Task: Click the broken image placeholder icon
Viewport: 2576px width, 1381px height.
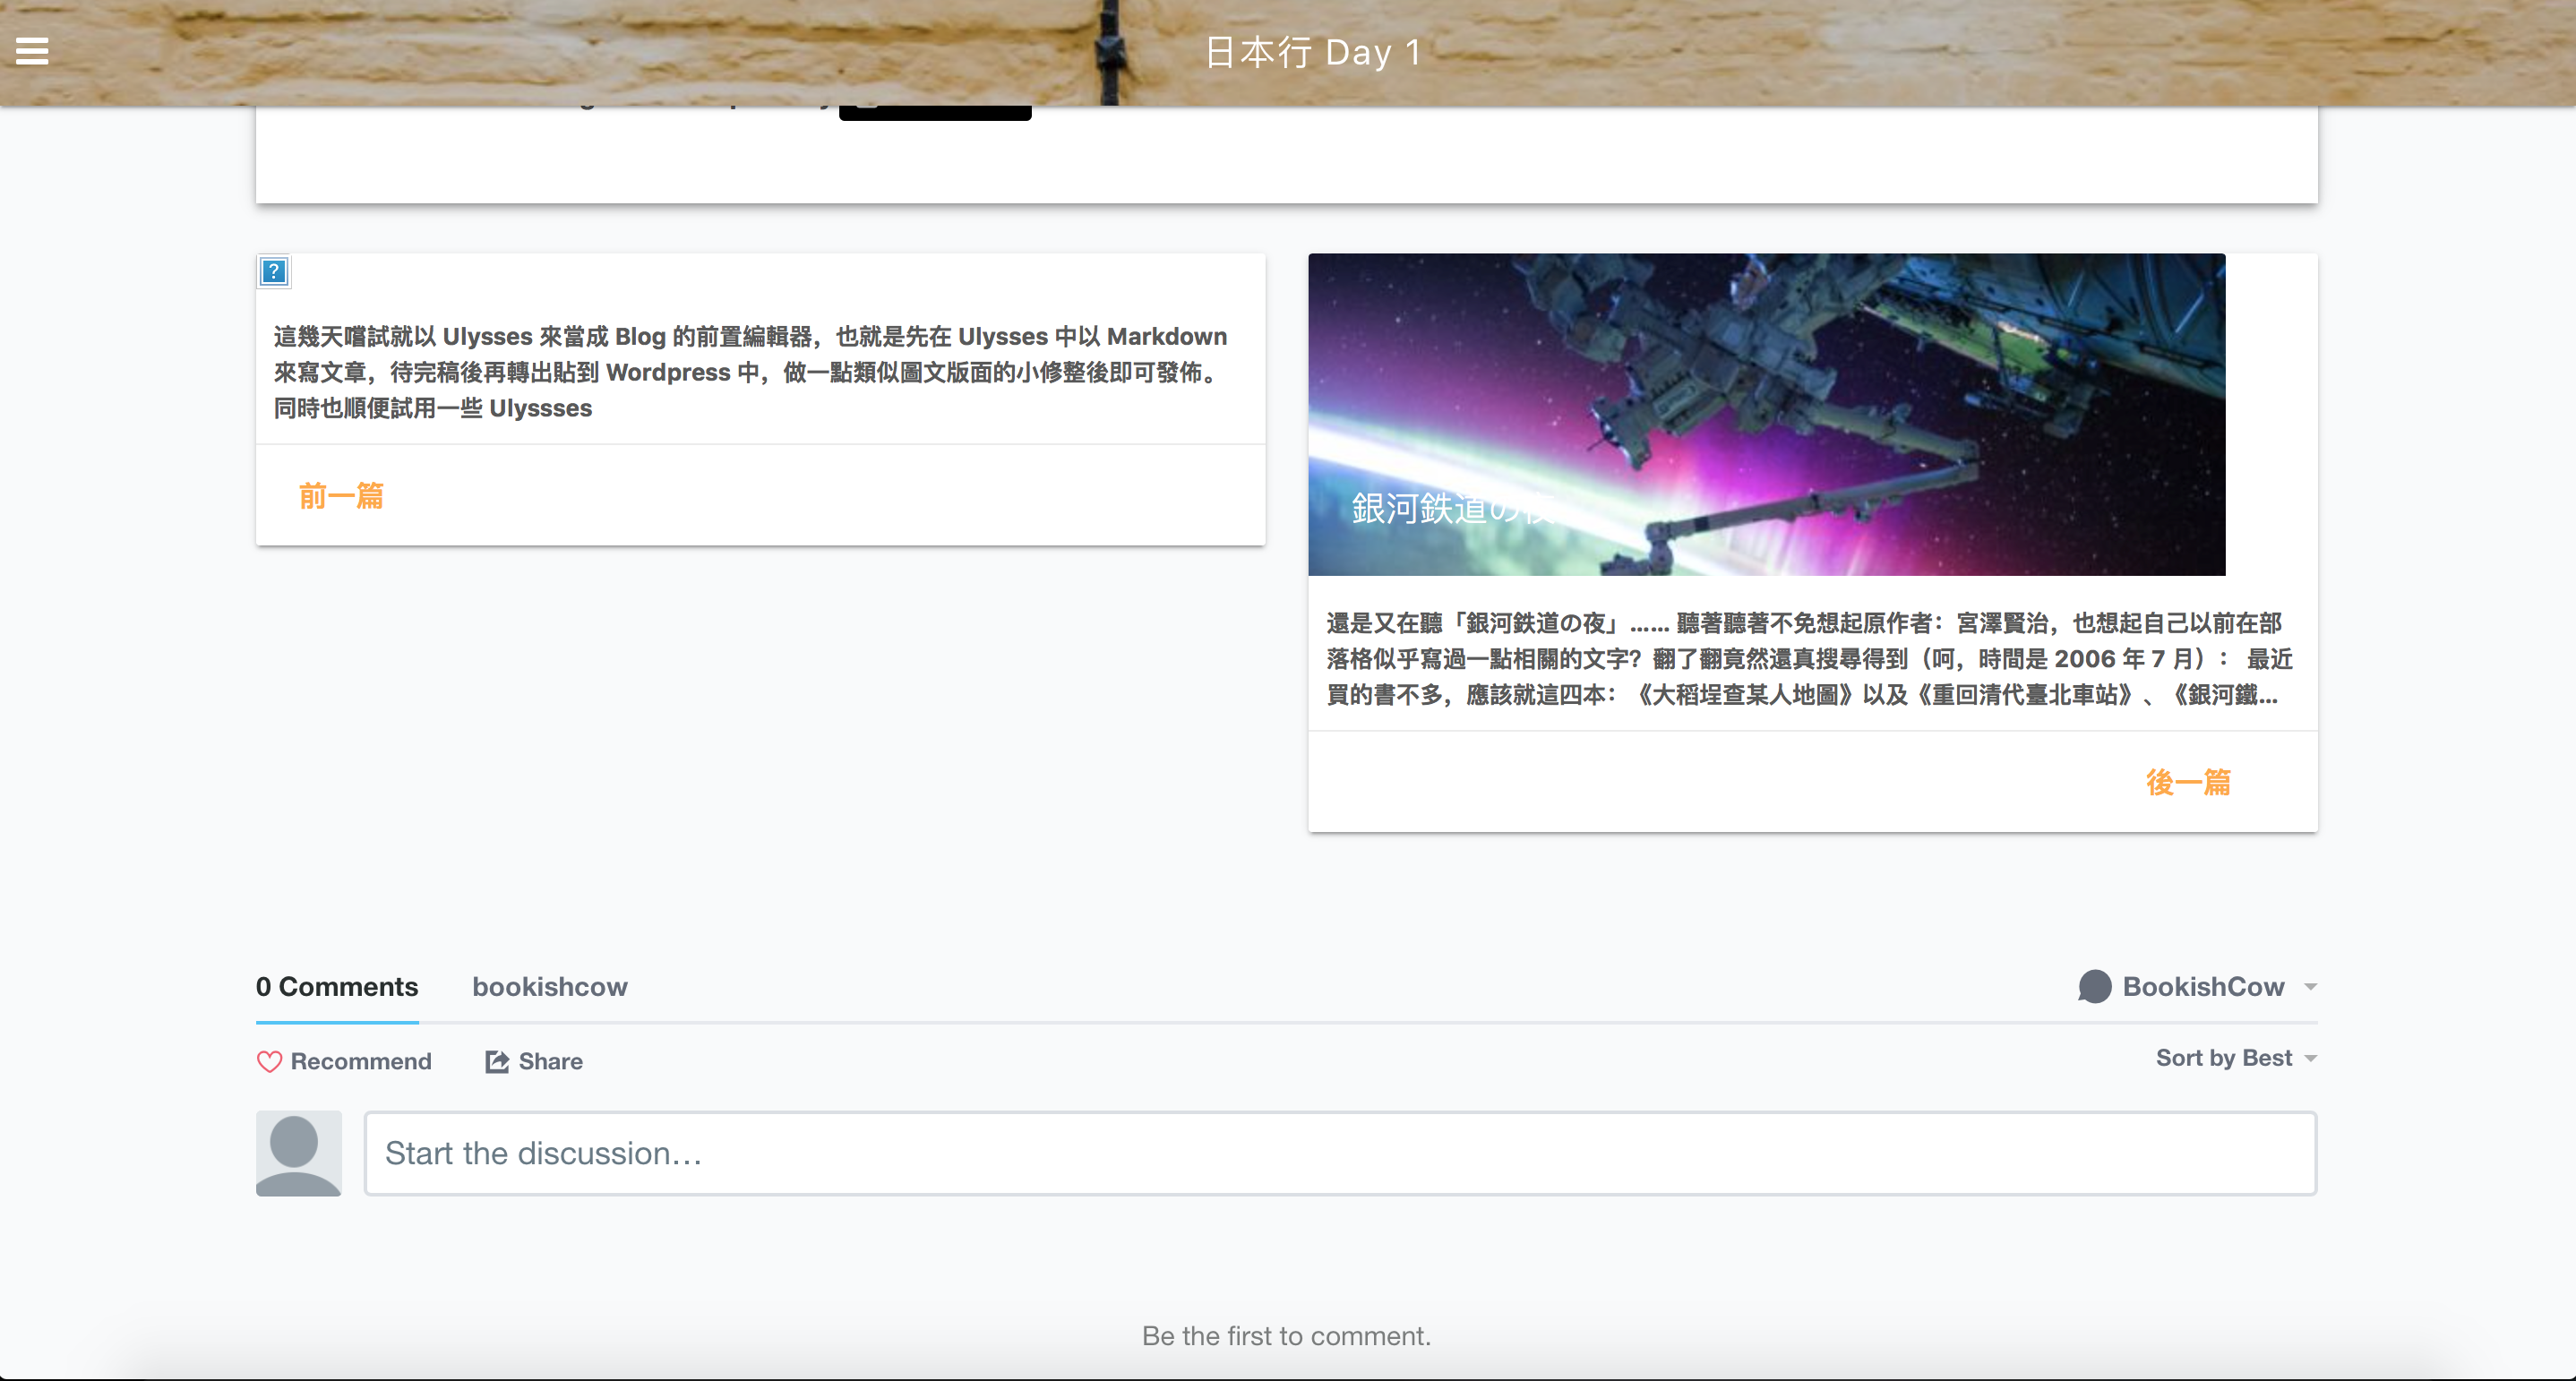Action: click(x=273, y=271)
